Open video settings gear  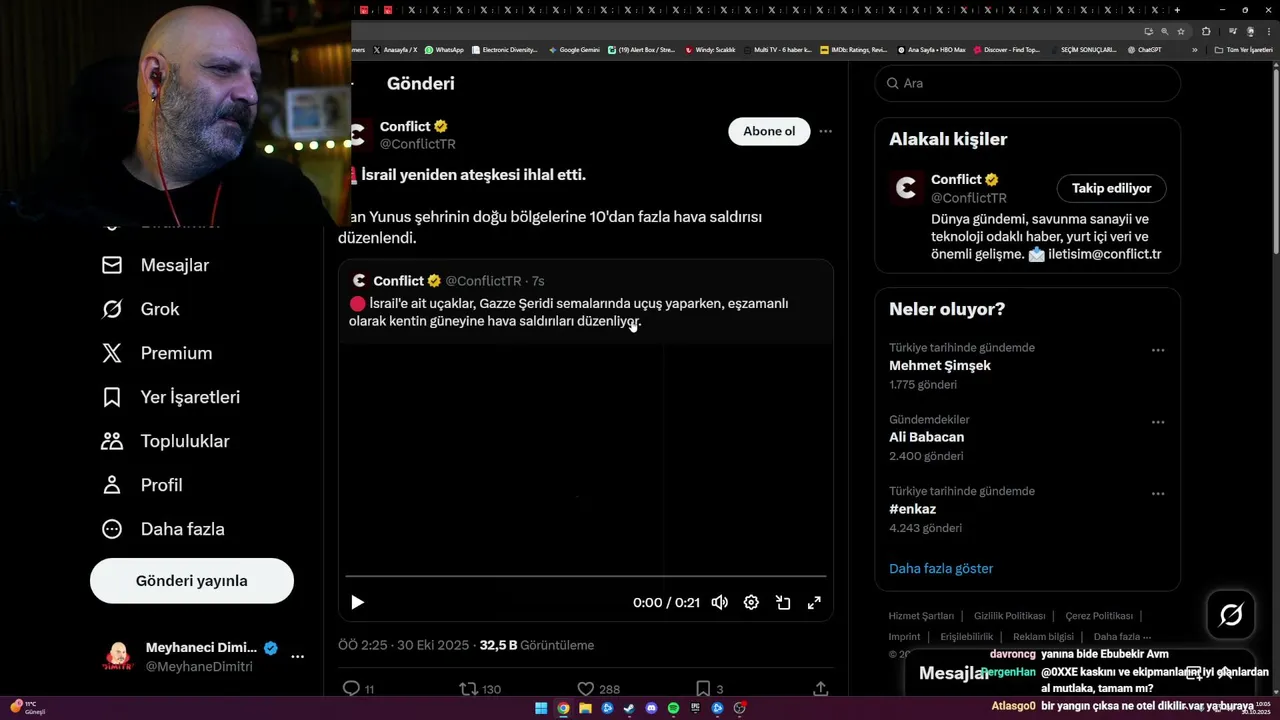coord(751,602)
